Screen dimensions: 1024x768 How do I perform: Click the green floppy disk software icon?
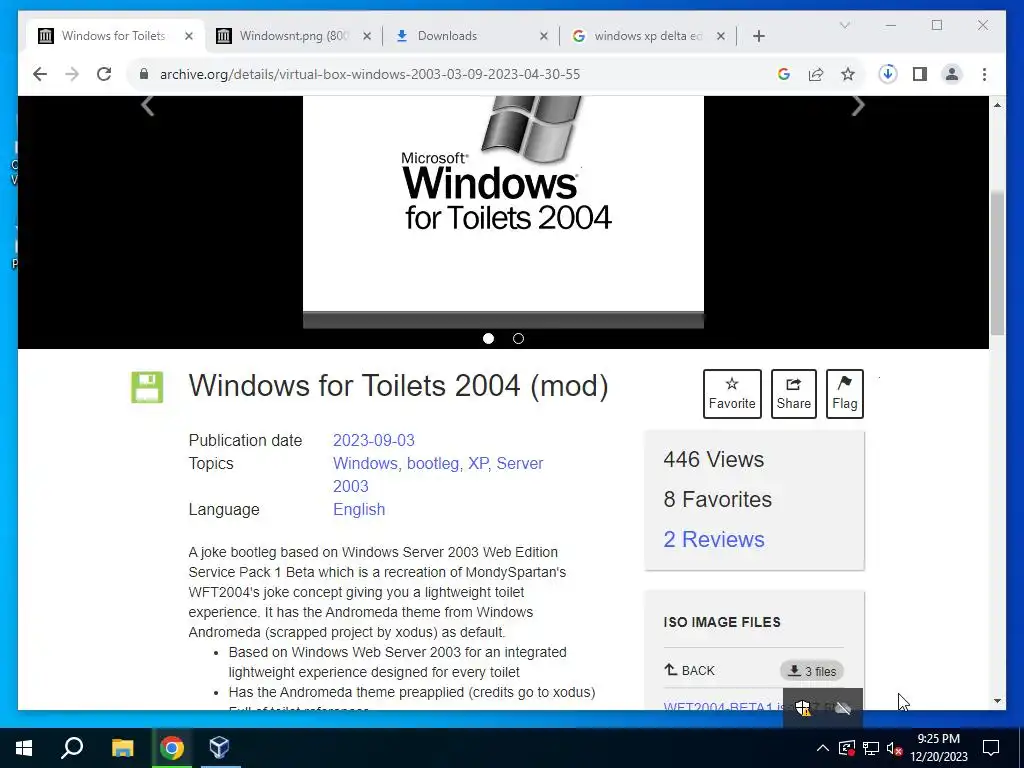147,387
